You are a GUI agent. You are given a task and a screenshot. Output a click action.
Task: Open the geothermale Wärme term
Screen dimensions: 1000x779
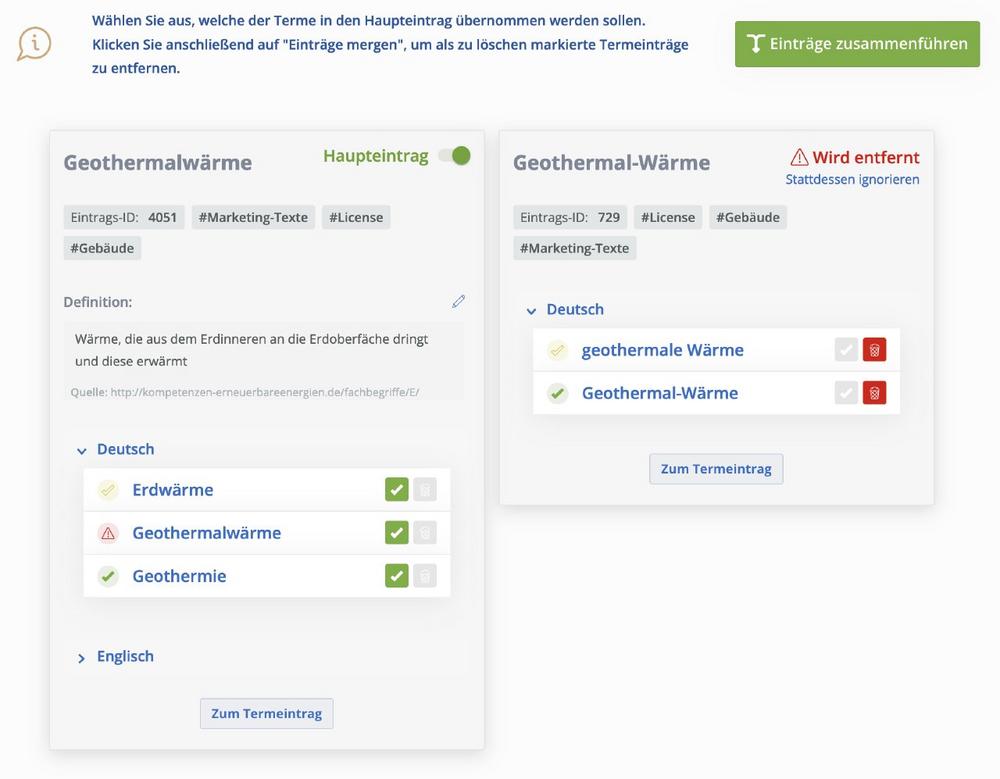[663, 350]
